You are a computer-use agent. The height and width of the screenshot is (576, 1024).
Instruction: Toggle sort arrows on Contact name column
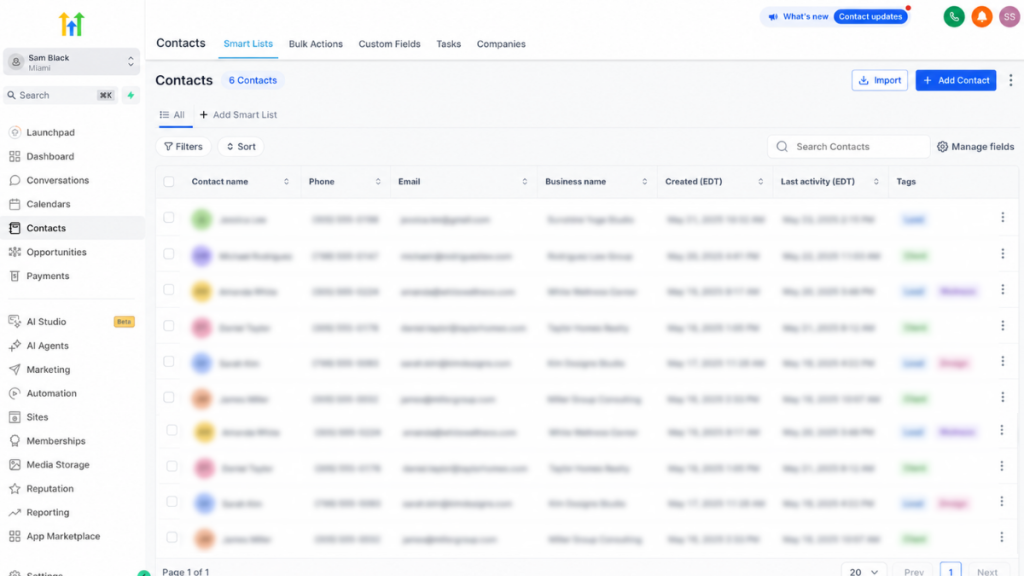point(286,182)
